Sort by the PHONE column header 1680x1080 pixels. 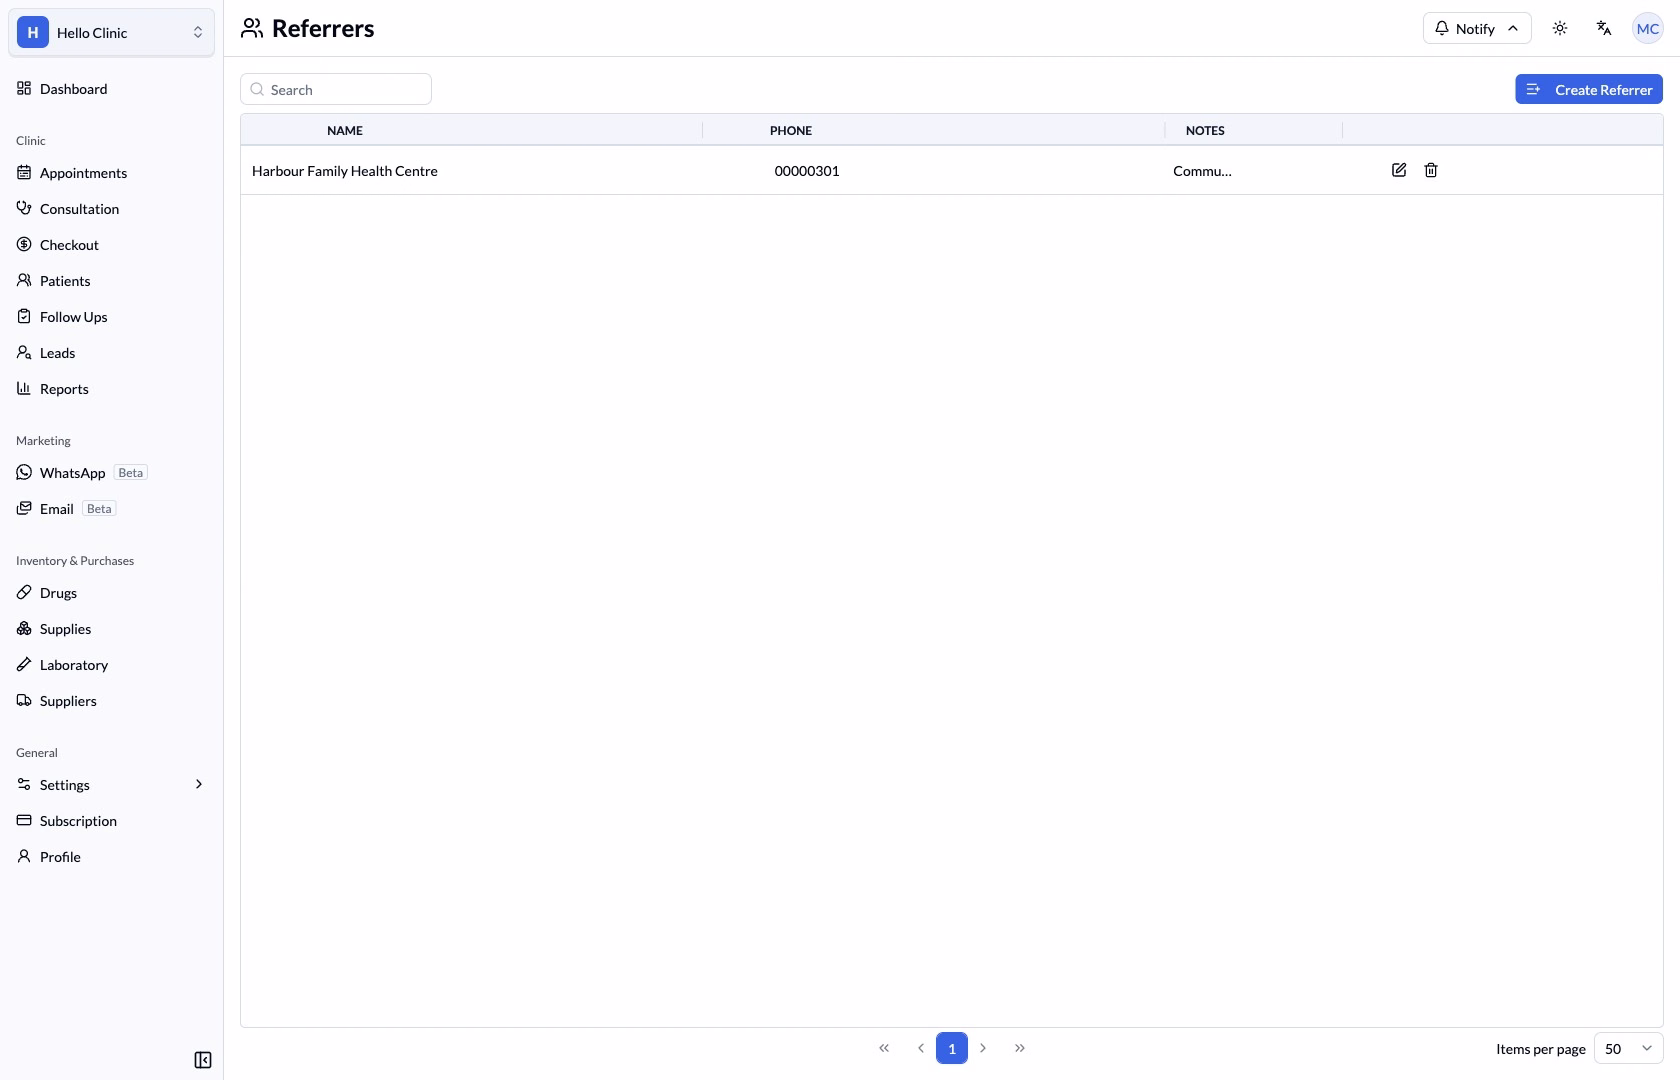click(791, 130)
